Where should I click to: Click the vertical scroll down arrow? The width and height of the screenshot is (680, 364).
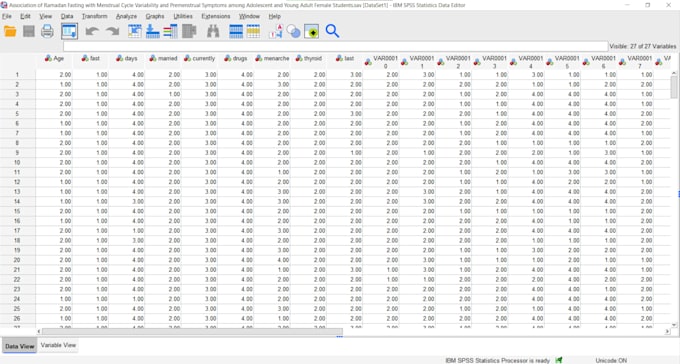coord(674,325)
